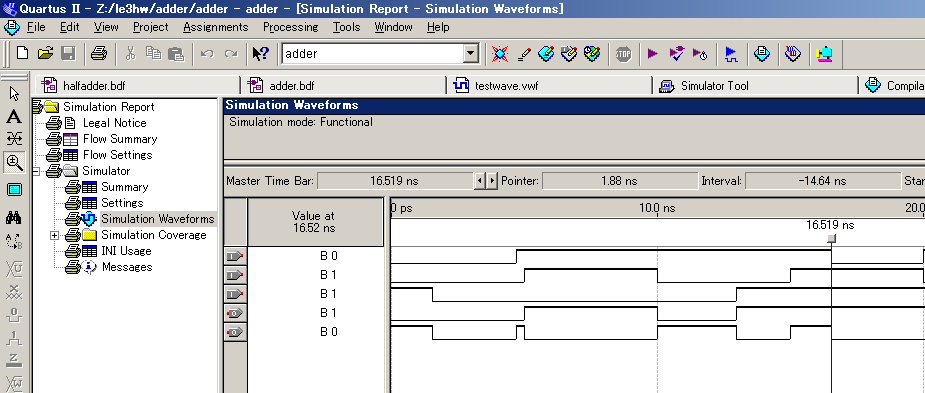Open the Settings icon with red burst
Image resolution: width=925 pixels, height=393 pixels.
(x=500, y=54)
